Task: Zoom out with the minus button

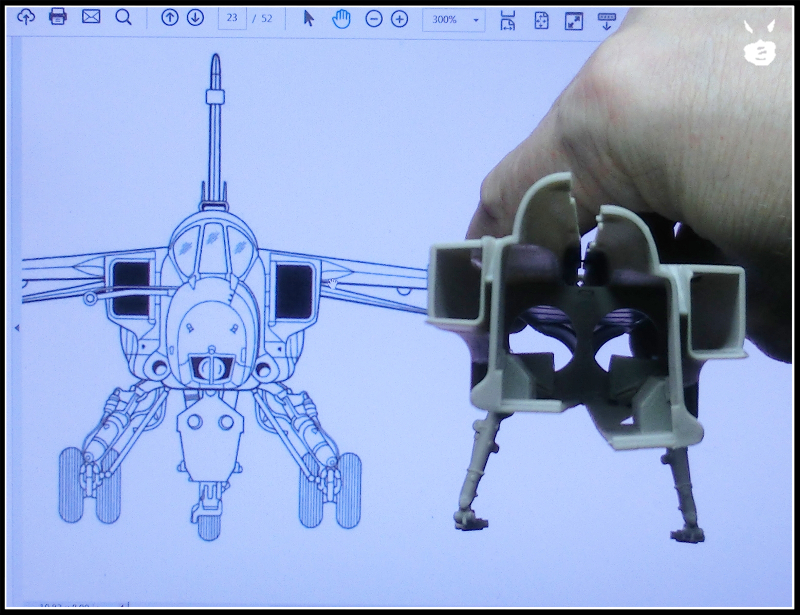Action: tap(374, 19)
